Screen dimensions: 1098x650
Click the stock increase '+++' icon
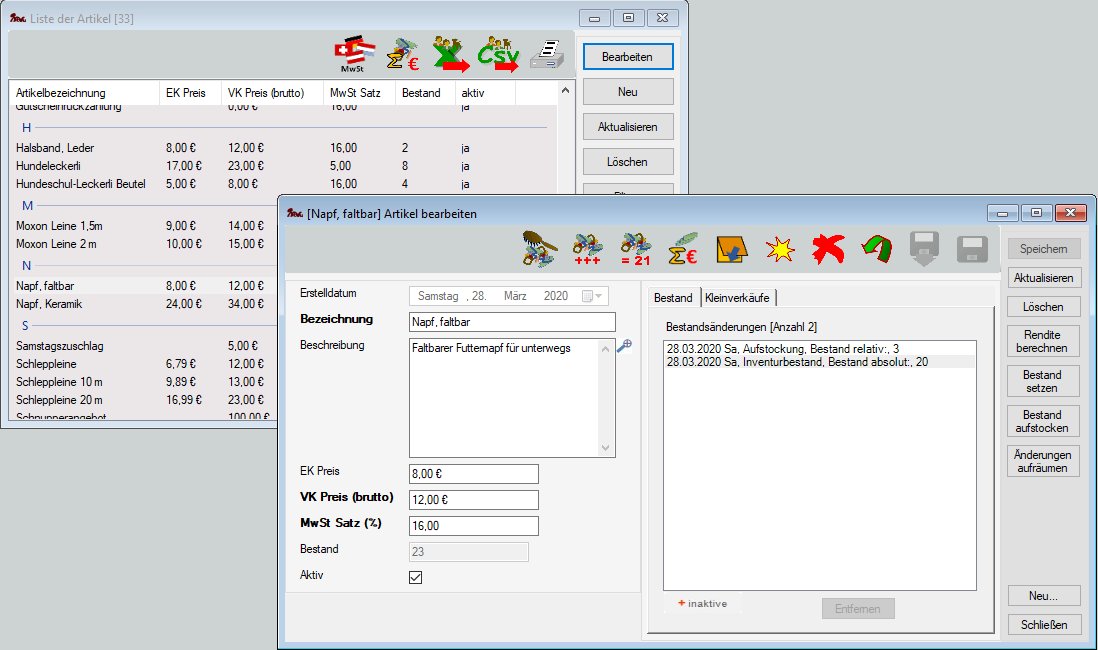pos(589,247)
